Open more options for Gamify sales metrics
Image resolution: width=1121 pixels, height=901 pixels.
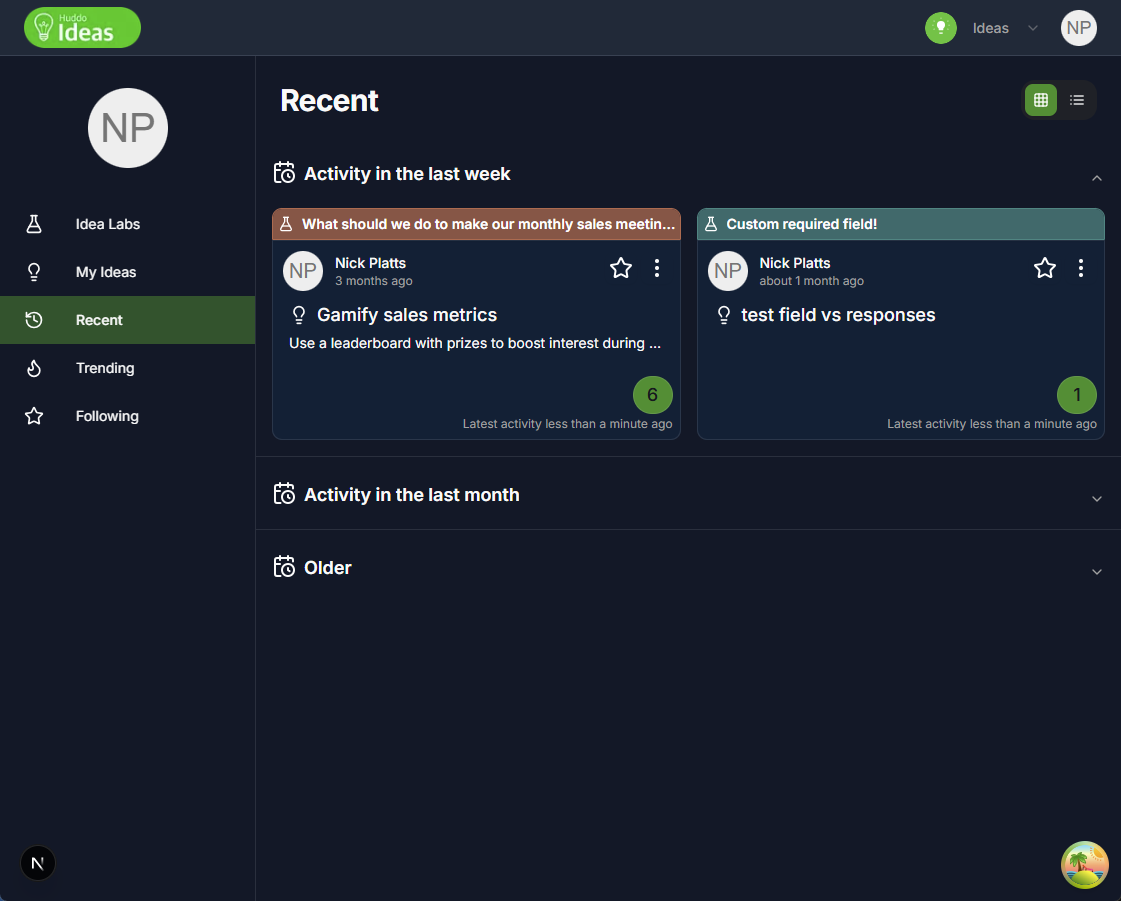657,268
